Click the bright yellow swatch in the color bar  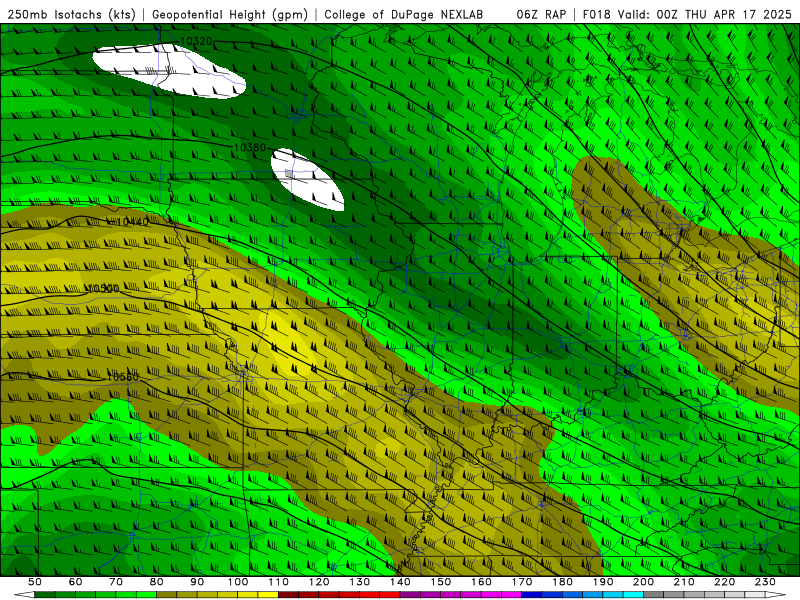pyautogui.click(x=268, y=595)
